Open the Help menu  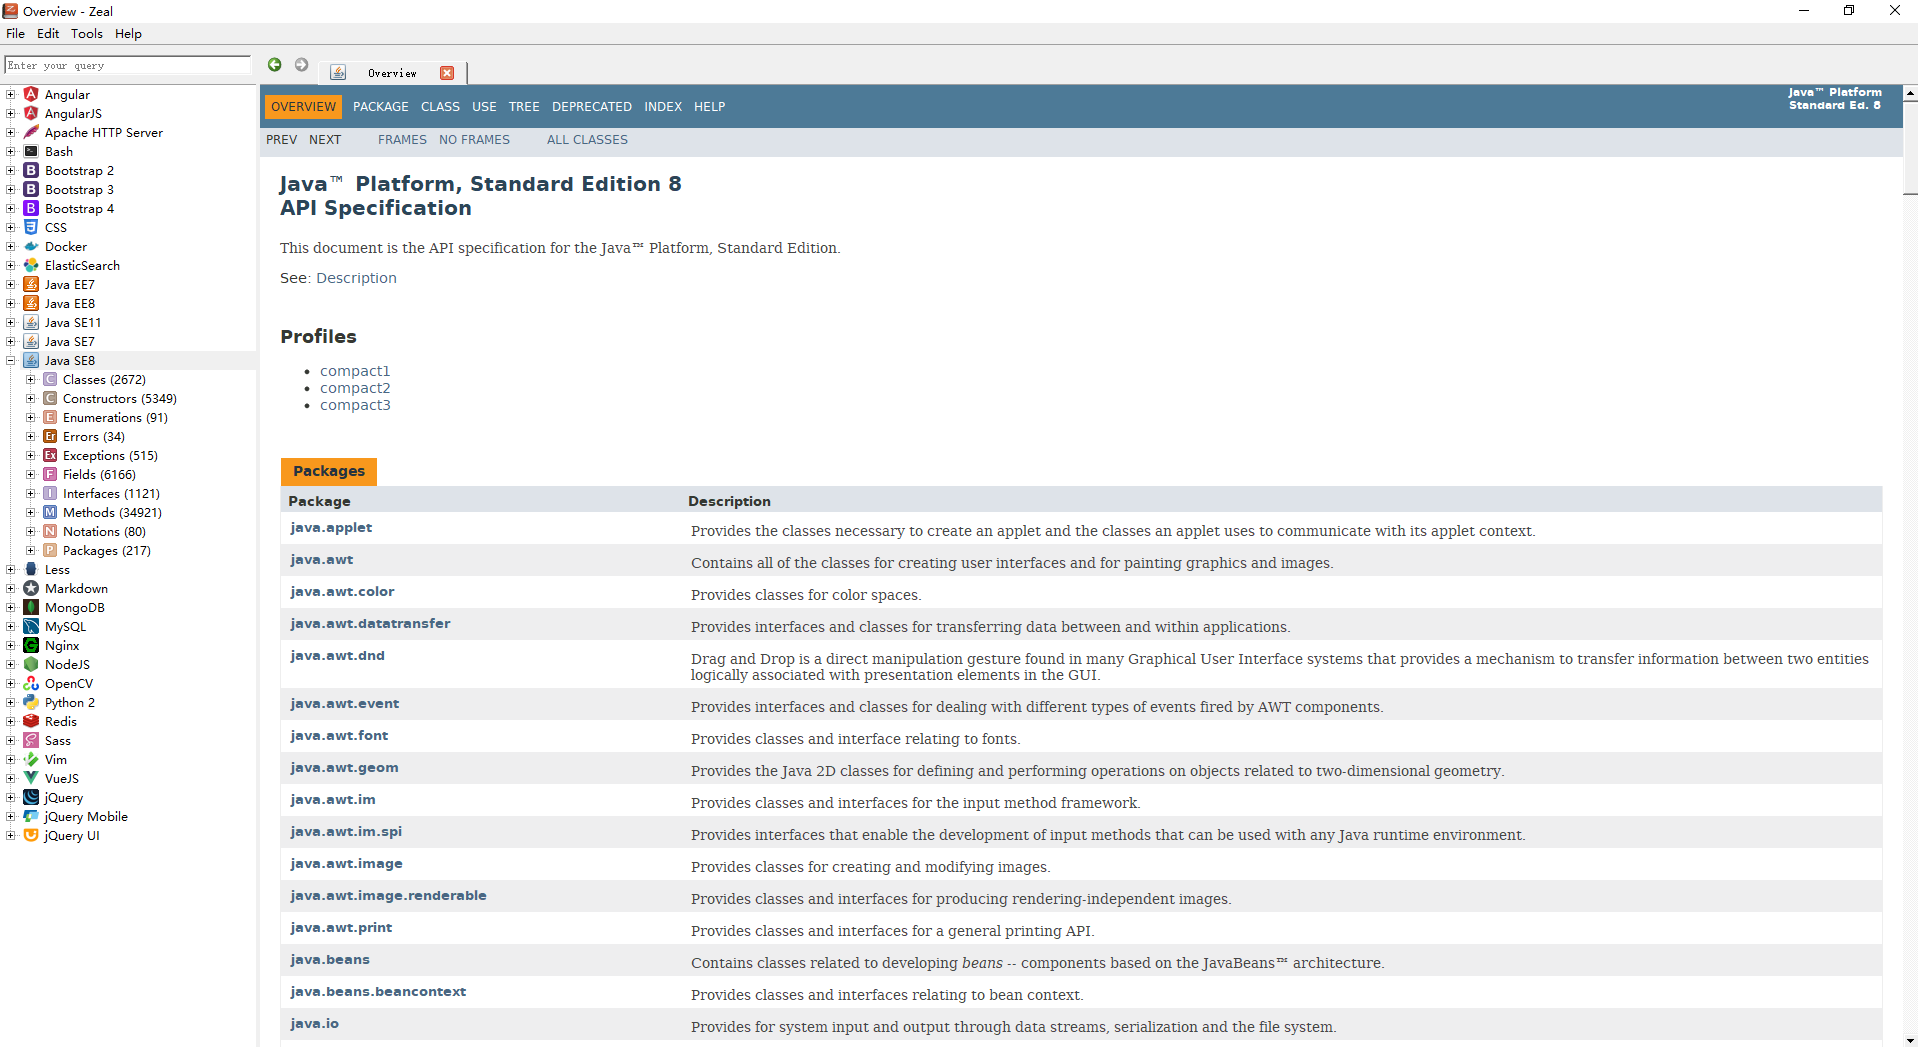(x=128, y=34)
